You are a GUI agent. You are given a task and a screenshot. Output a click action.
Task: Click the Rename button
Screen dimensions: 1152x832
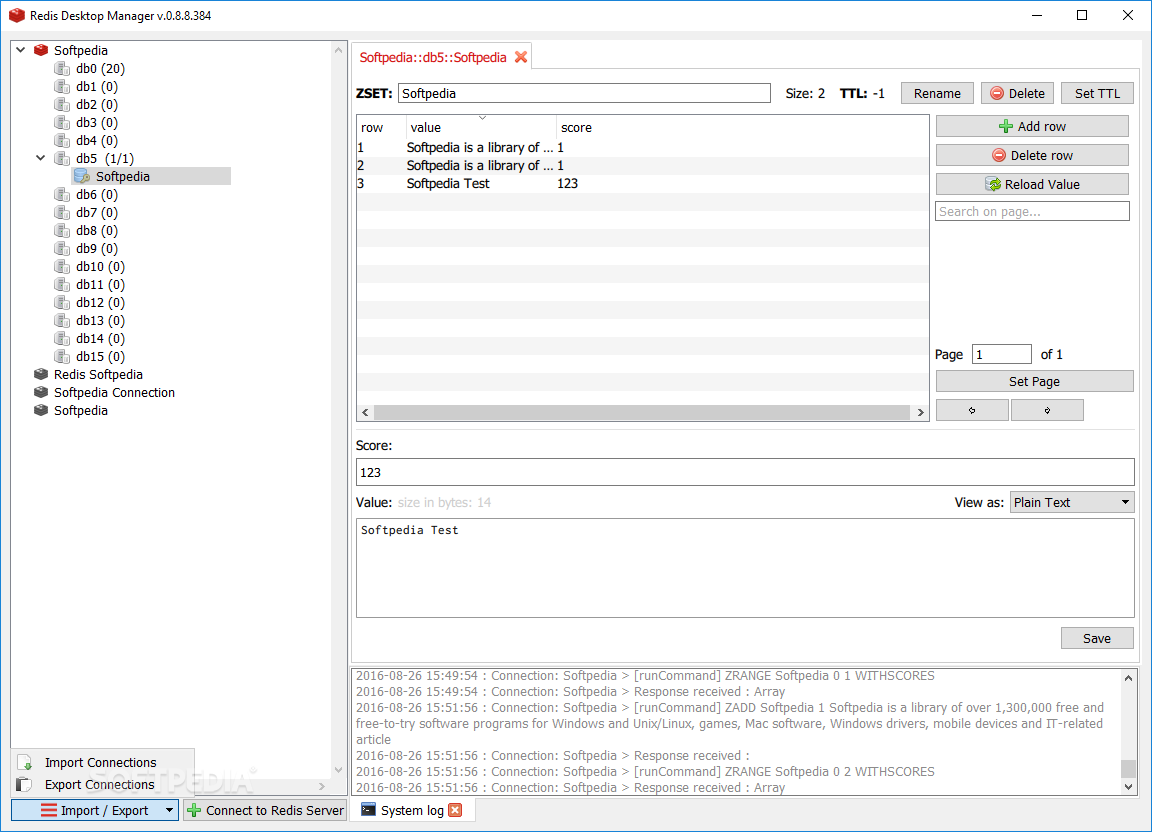(937, 93)
